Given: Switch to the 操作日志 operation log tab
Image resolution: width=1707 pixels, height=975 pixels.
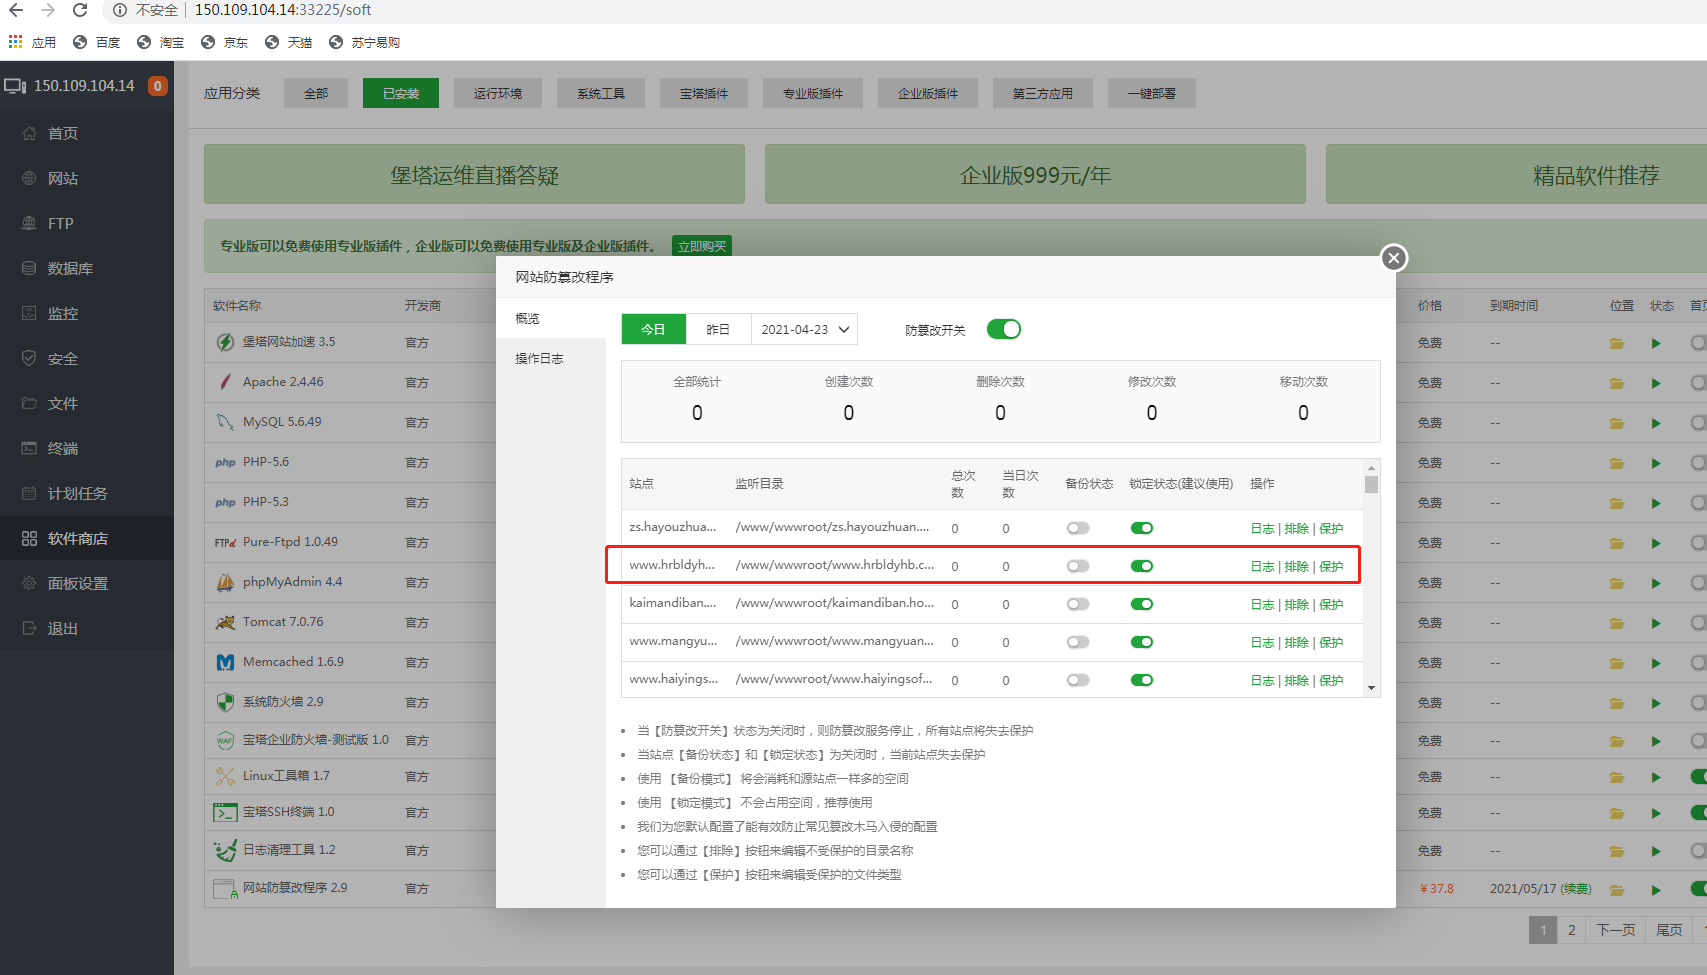Looking at the screenshot, I should click(551, 358).
